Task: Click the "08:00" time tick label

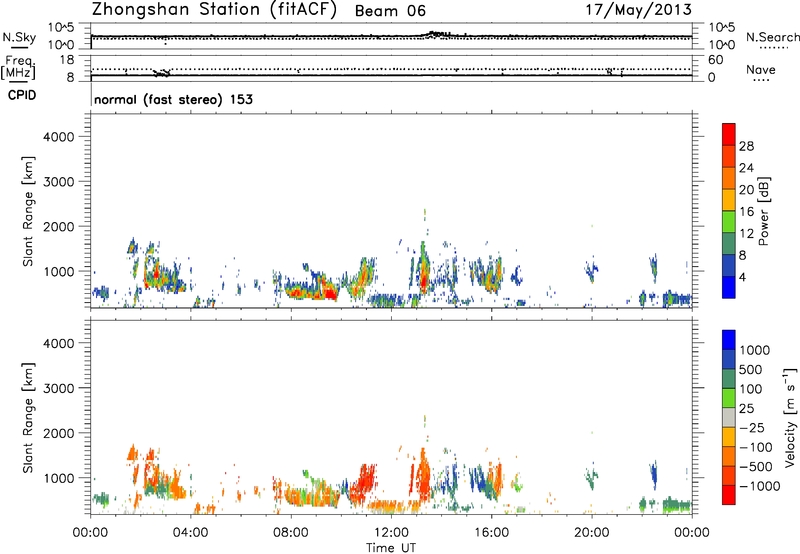Action: [291, 533]
